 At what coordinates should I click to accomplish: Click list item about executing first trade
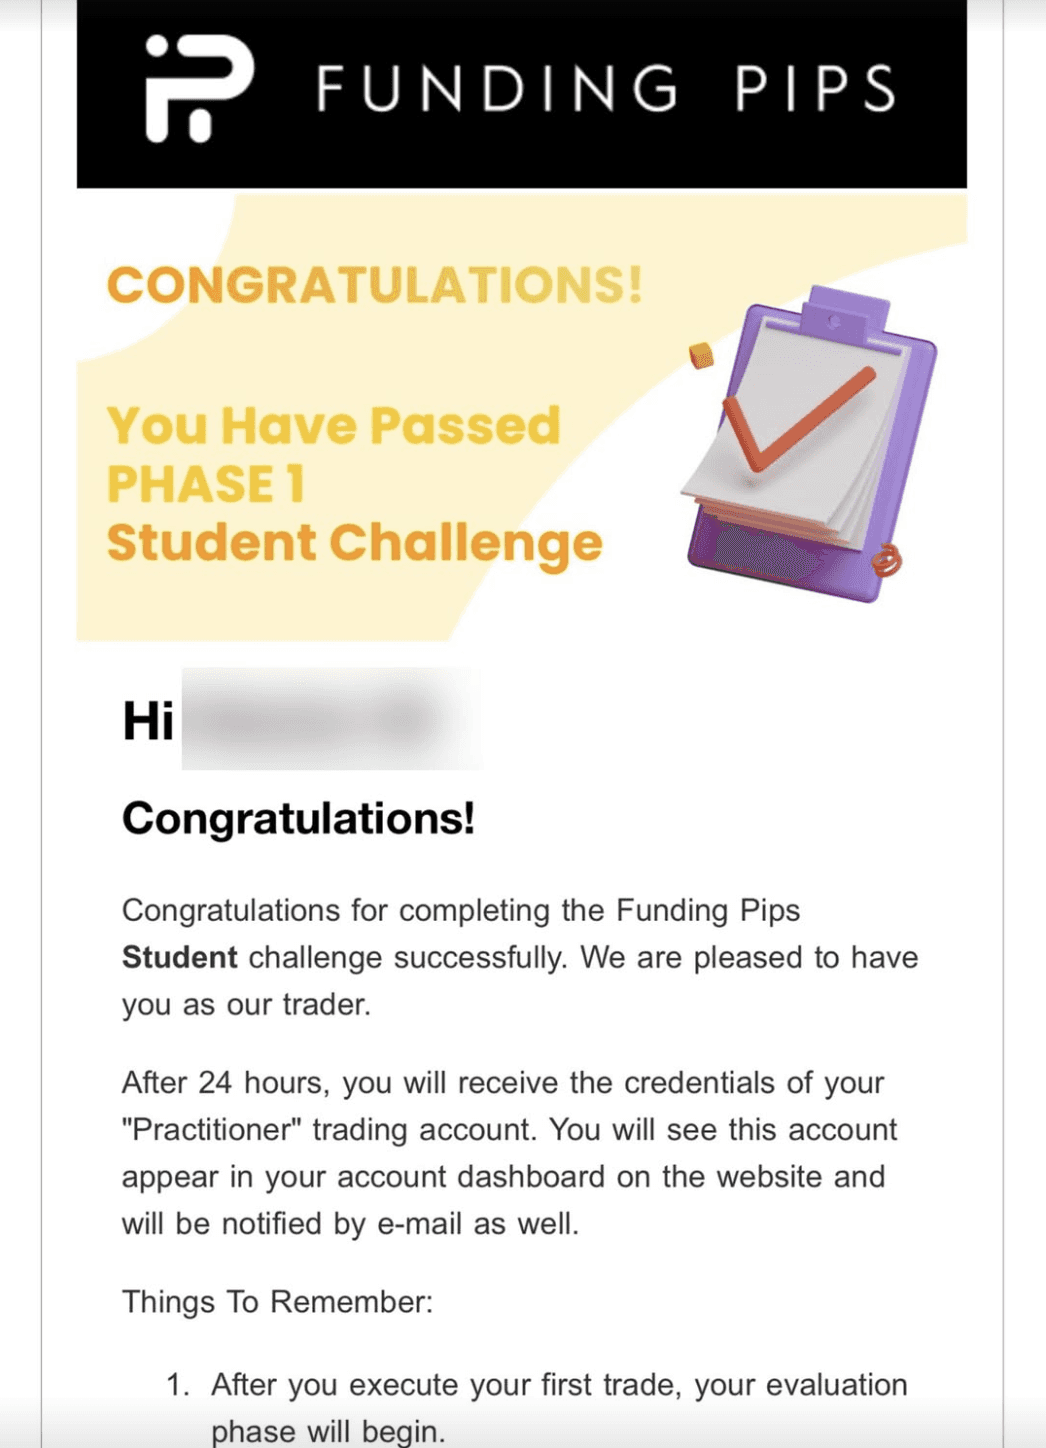click(537, 1408)
